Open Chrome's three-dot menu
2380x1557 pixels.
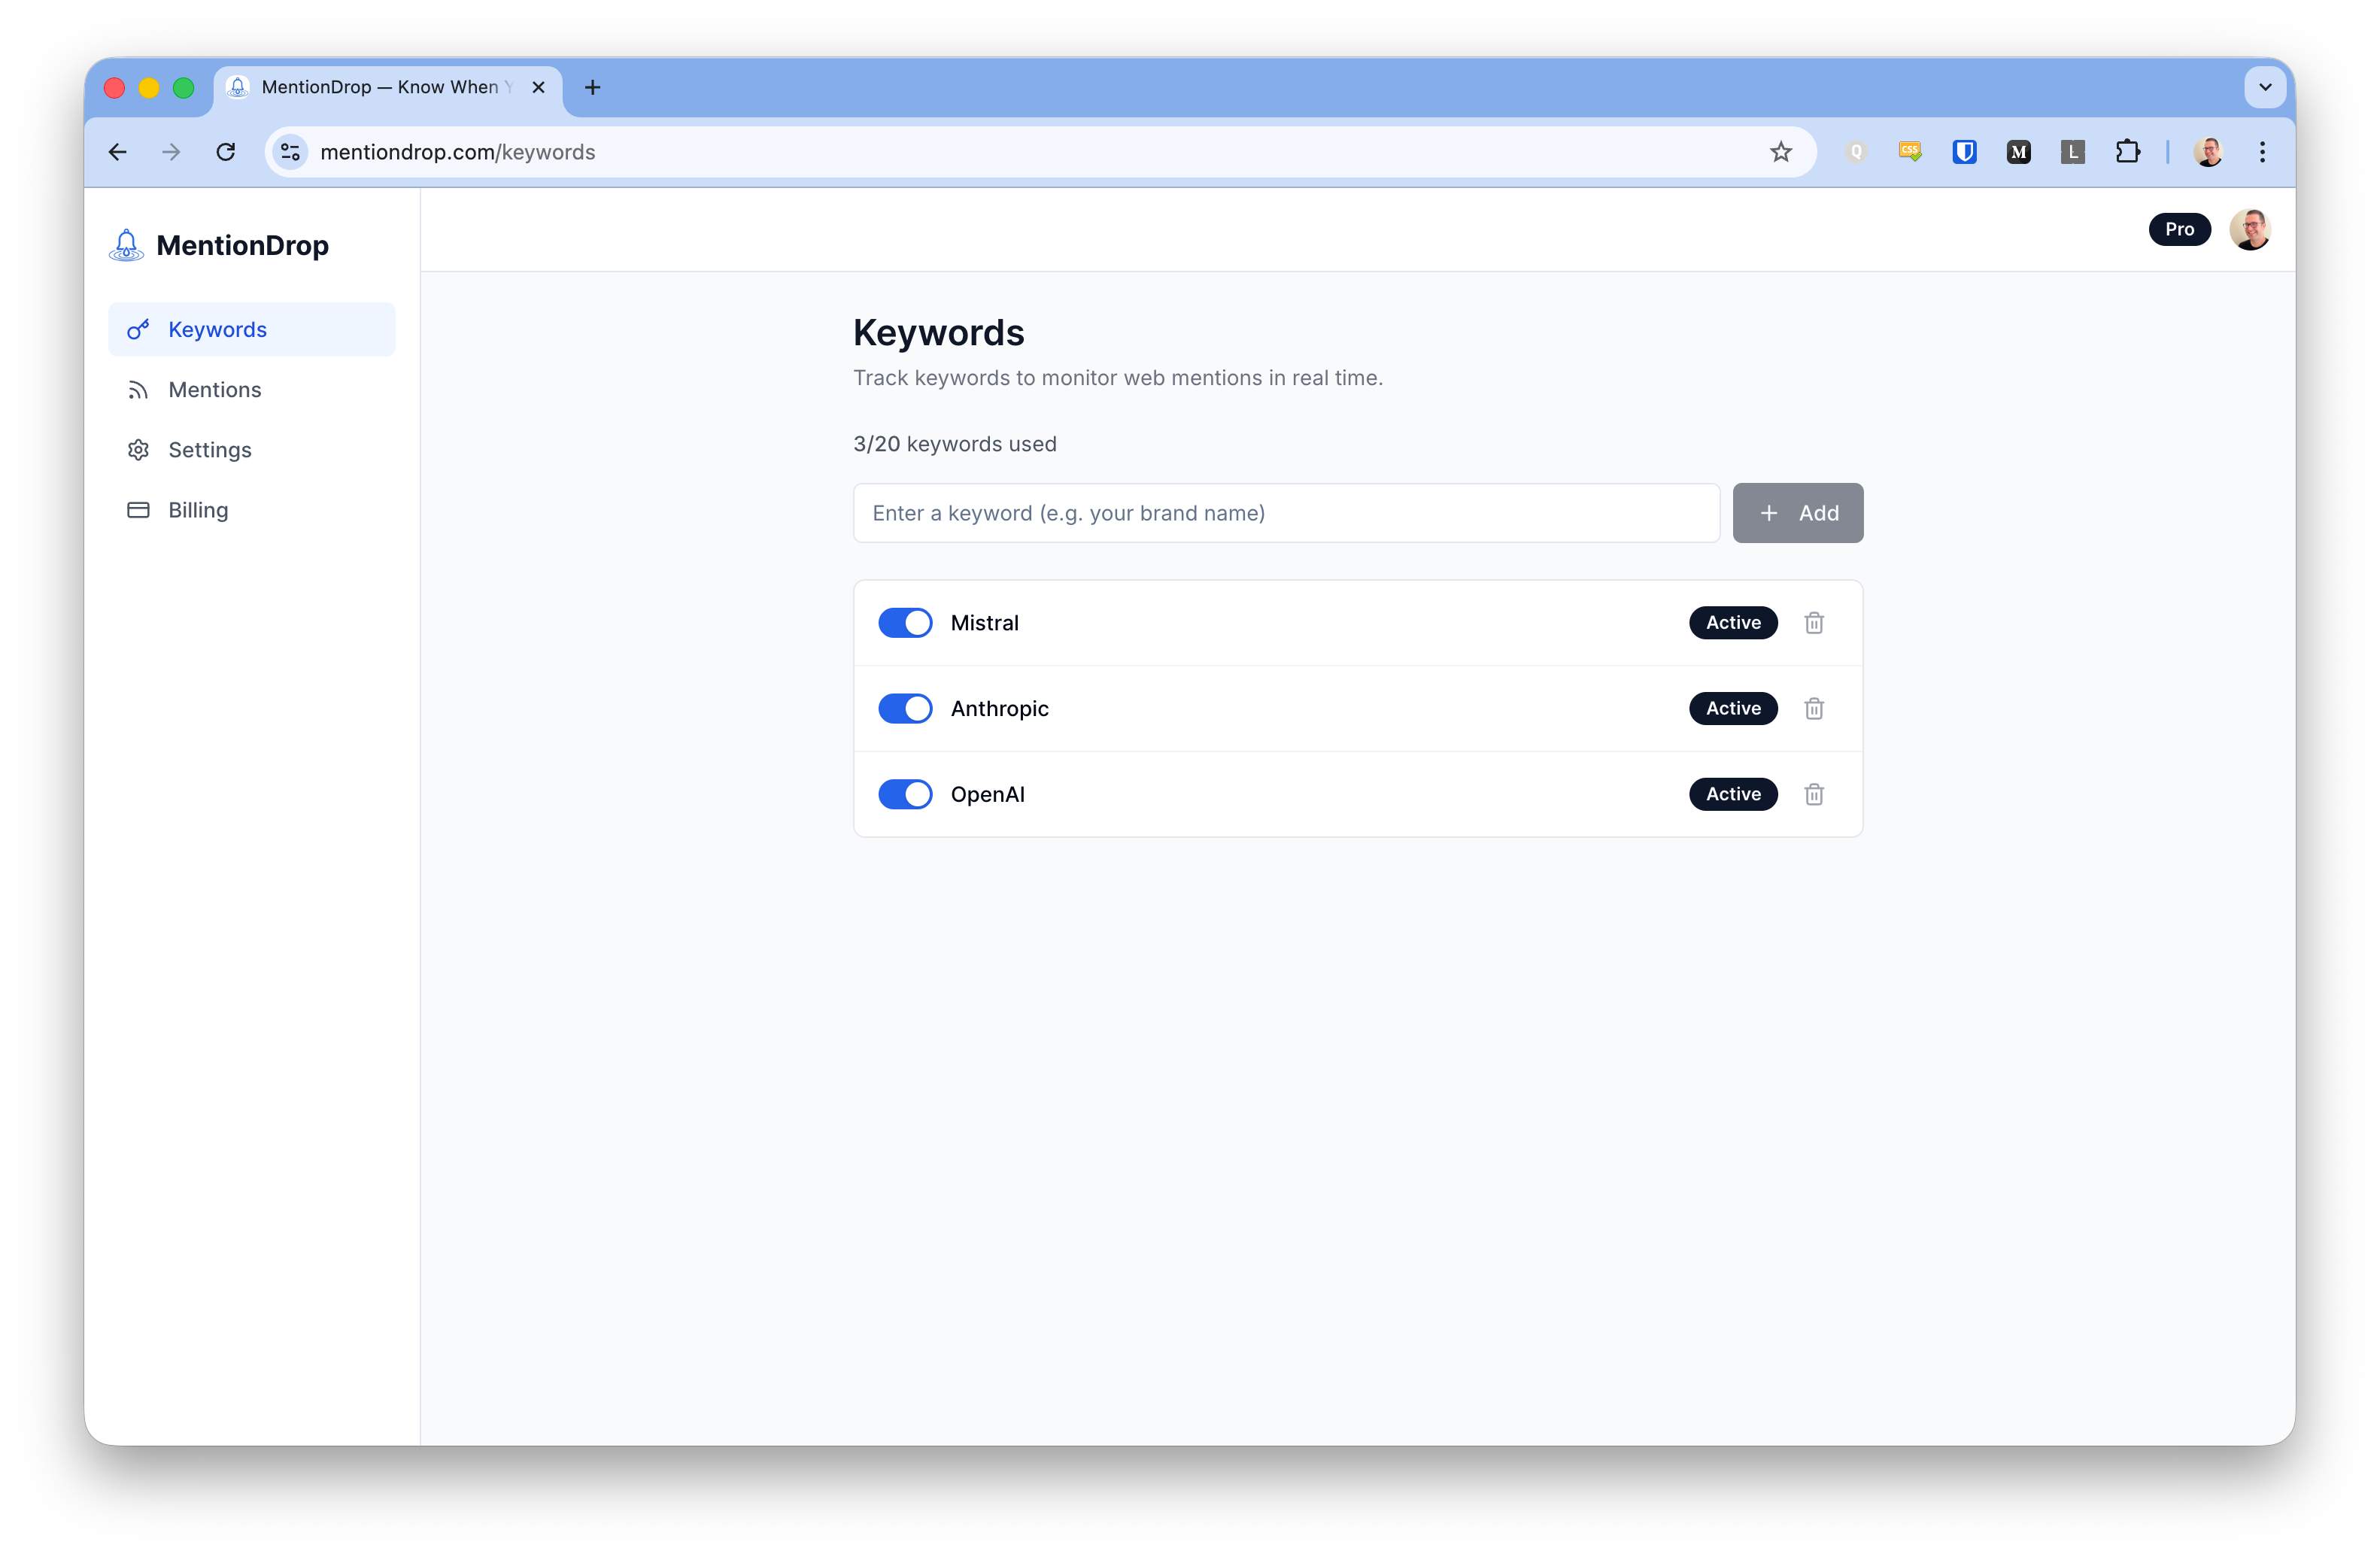coord(2263,151)
